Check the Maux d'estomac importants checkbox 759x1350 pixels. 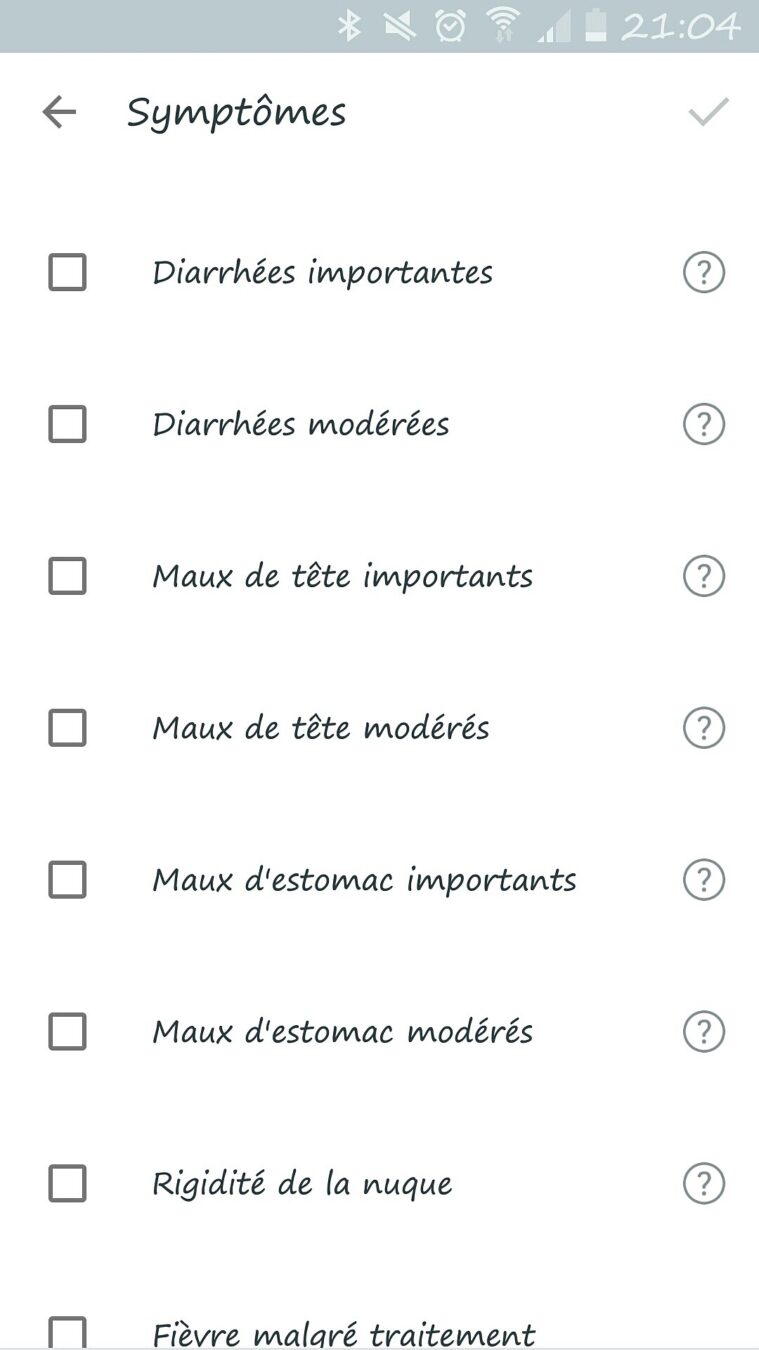[x=67, y=880]
